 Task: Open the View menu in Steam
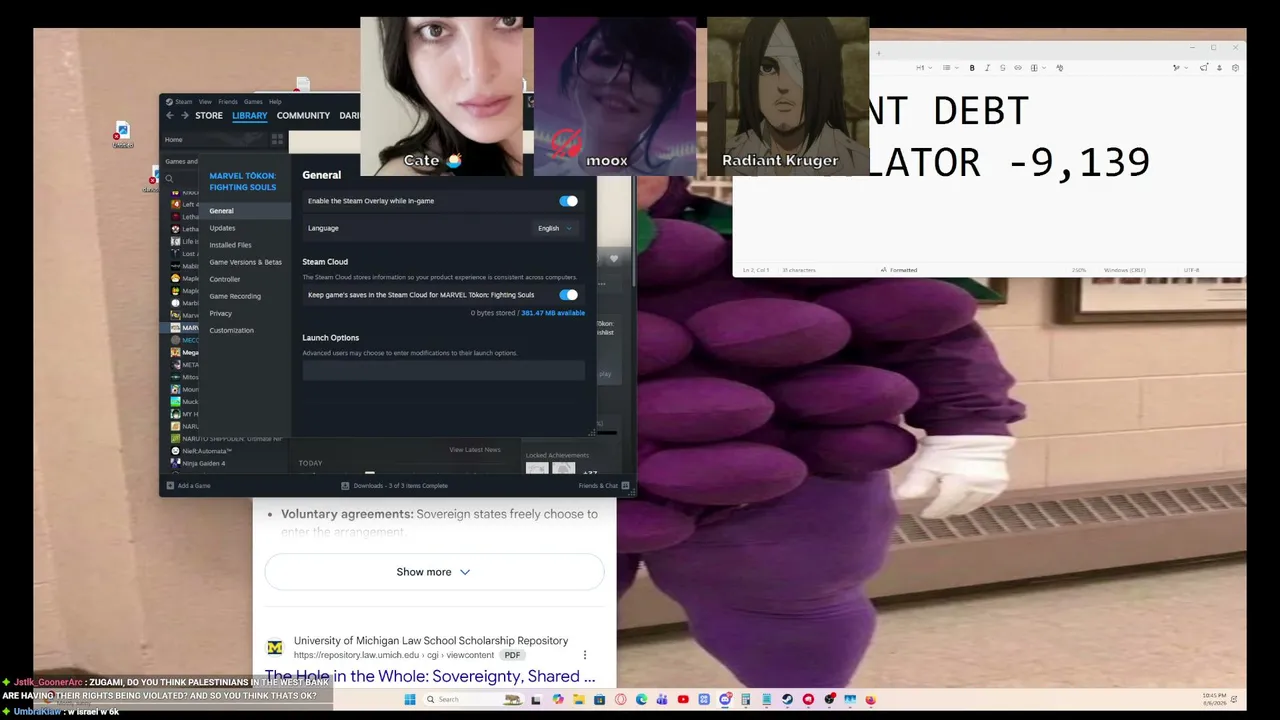[205, 101]
